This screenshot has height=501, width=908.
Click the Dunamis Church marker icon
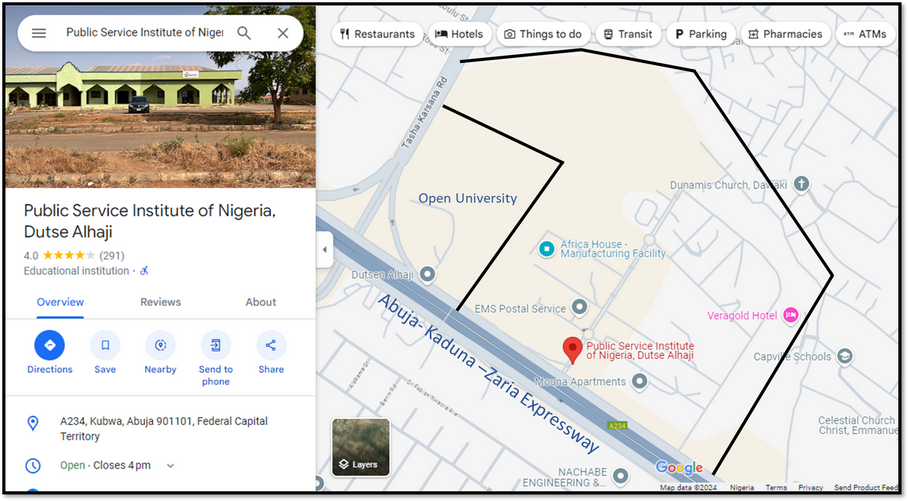coord(801,184)
